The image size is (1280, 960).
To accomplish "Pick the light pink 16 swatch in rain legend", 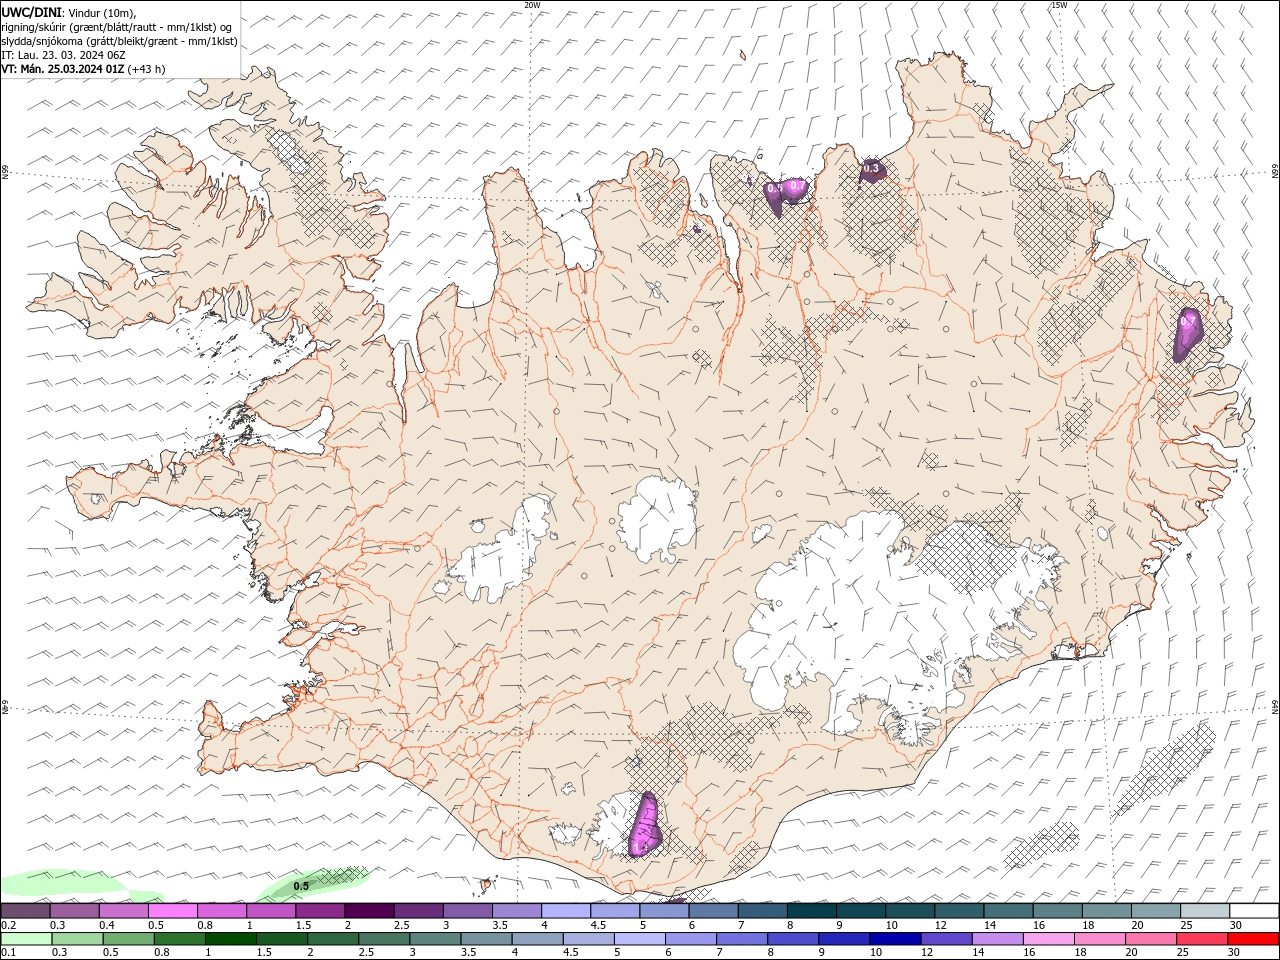I will pos(1049,939).
